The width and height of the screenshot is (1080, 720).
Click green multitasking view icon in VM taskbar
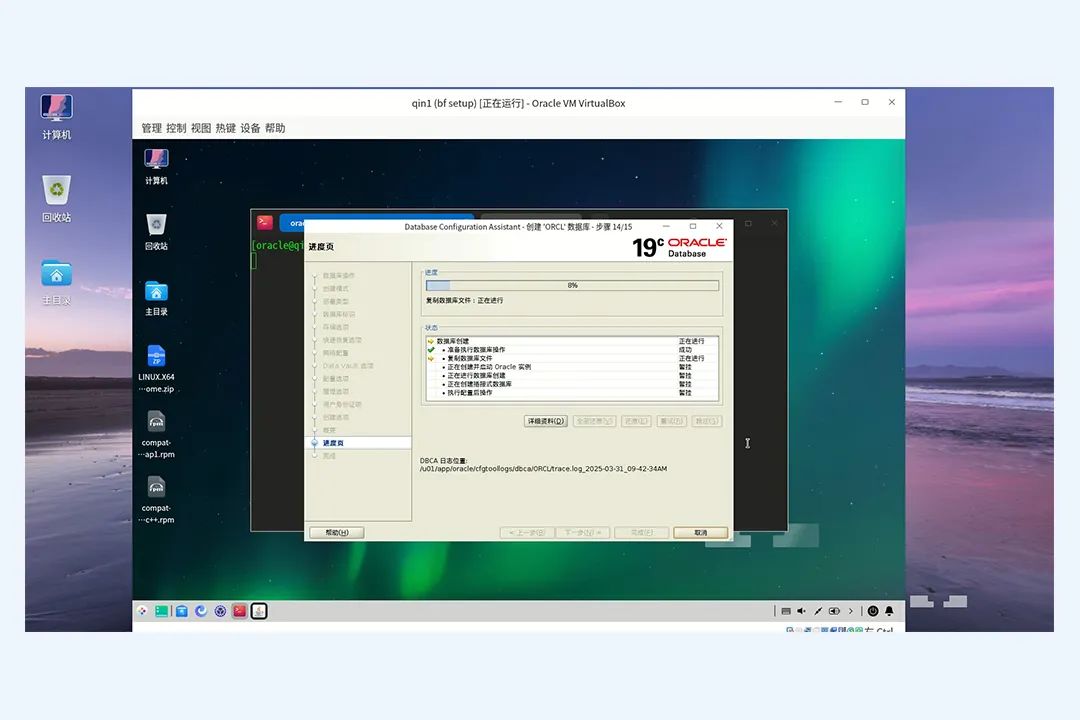point(161,611)
